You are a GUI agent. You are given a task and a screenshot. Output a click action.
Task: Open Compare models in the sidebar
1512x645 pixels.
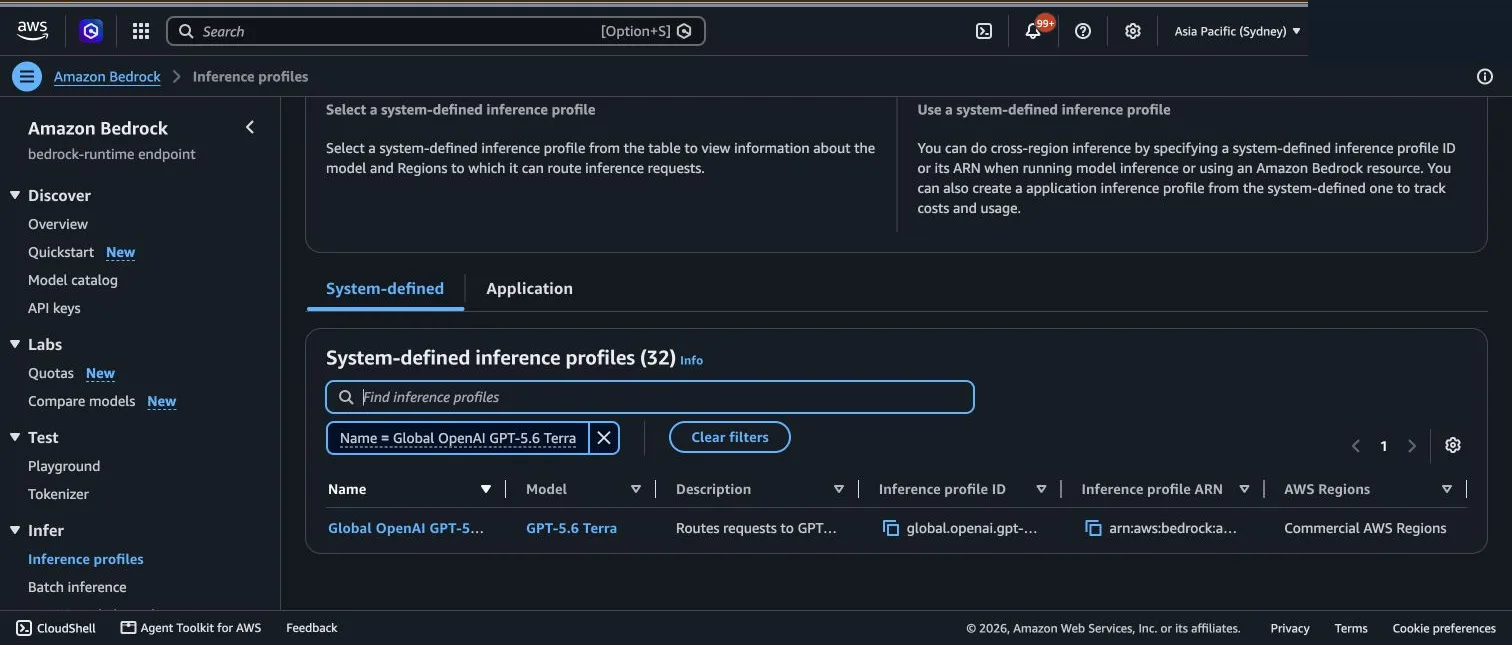tap(82, 401)
